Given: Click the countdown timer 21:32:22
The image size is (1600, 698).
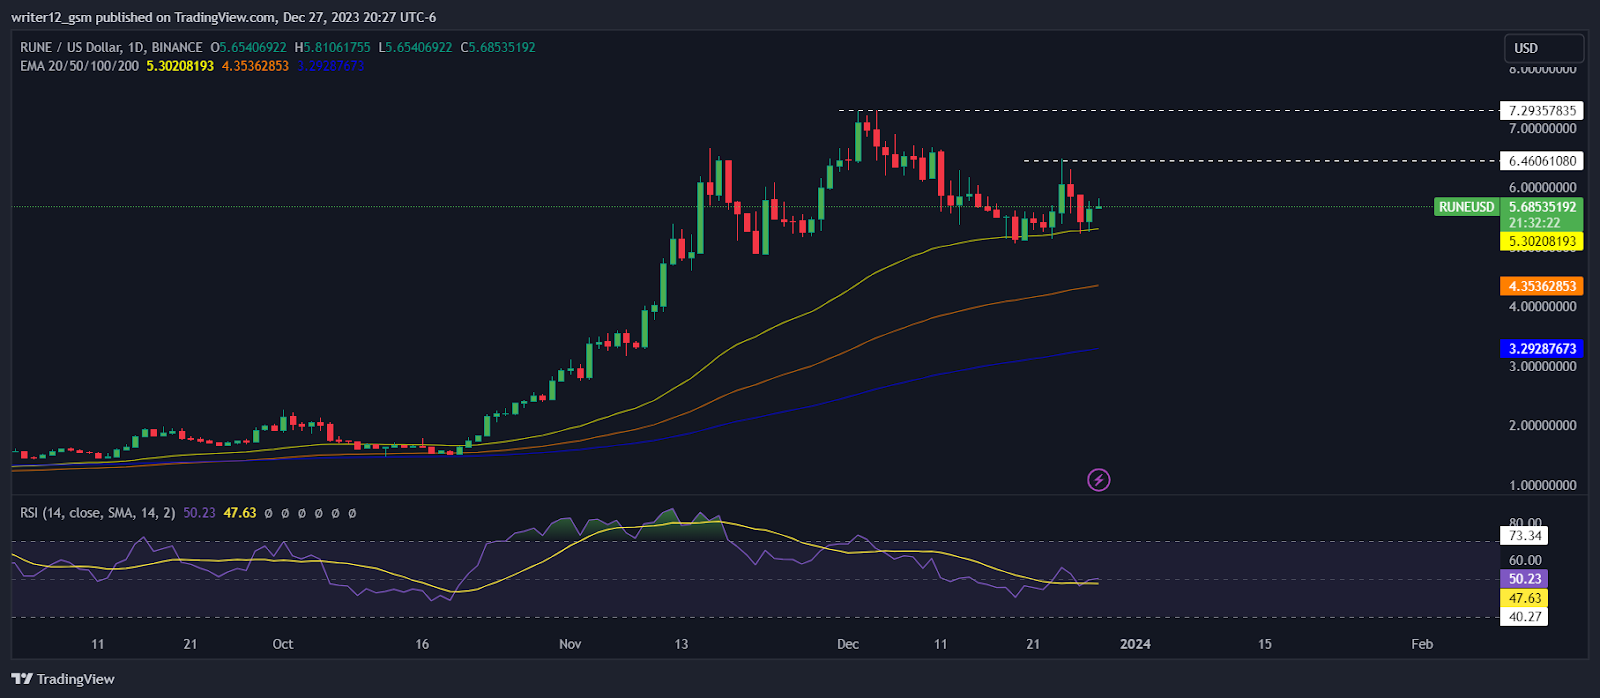Looking at the screenshot, I should point(1534,223).
